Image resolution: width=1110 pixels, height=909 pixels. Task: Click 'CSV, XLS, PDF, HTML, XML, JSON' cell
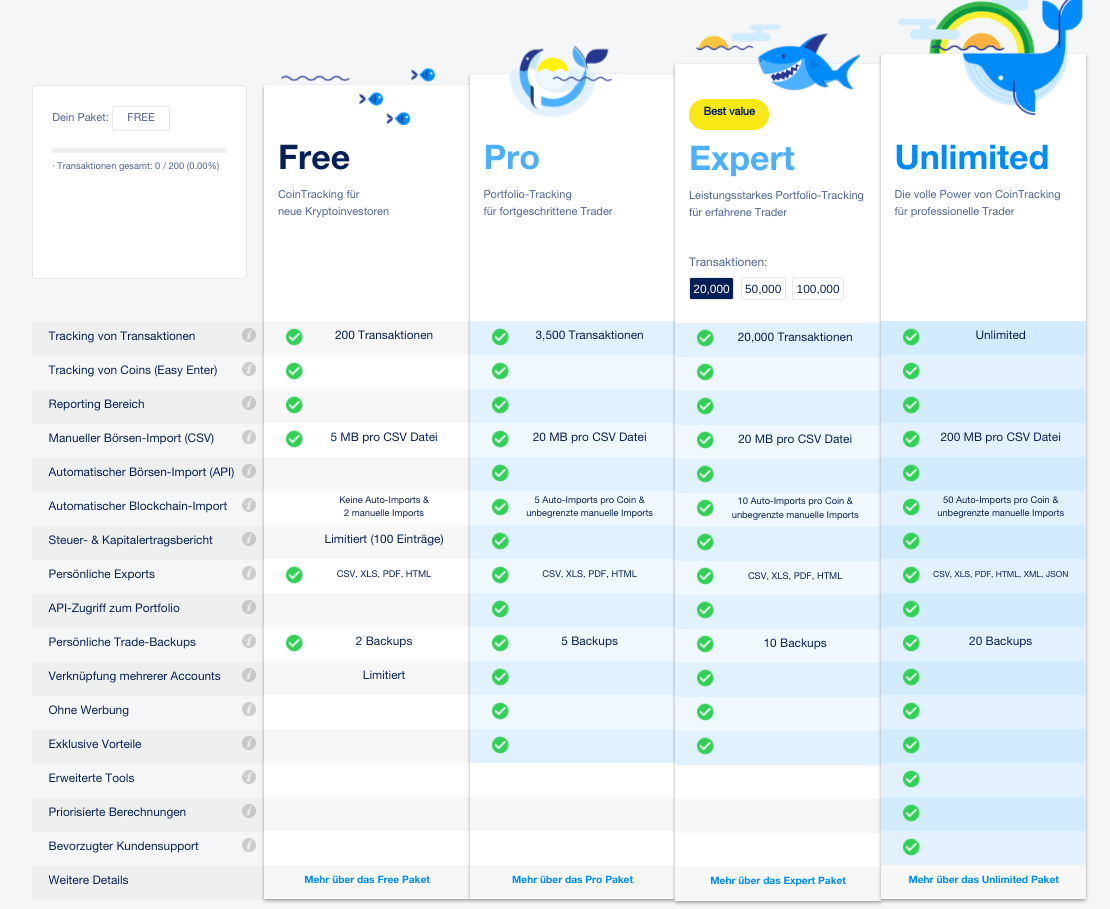[1000, 574]
